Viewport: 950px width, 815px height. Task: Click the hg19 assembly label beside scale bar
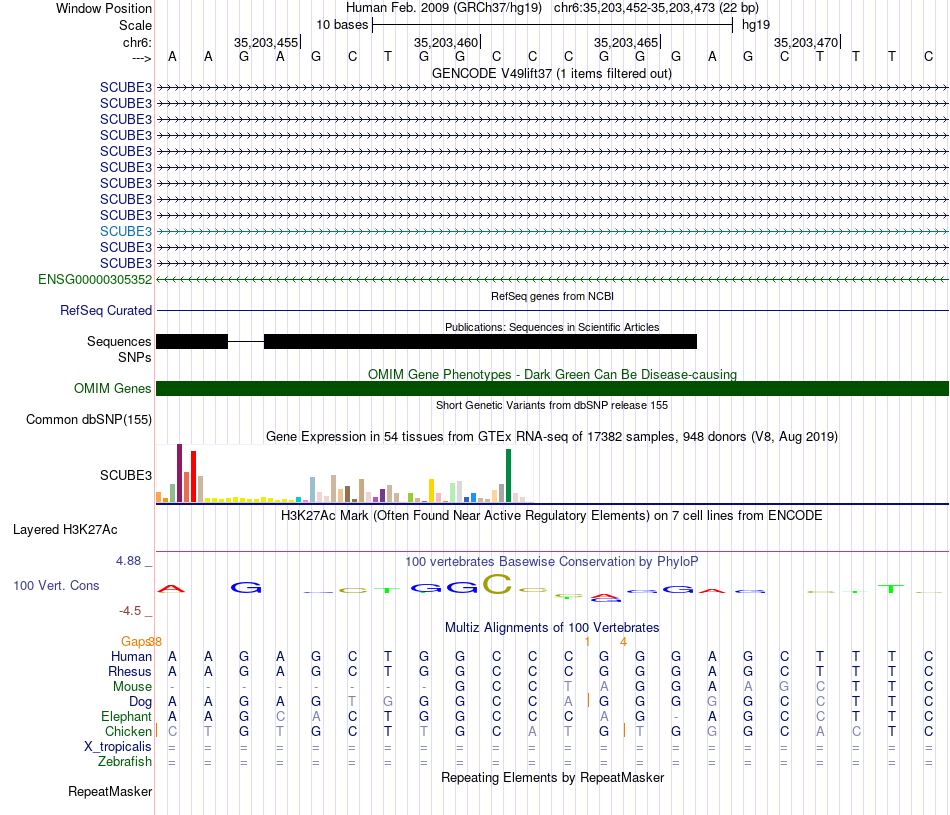click(x=756, y=25)
